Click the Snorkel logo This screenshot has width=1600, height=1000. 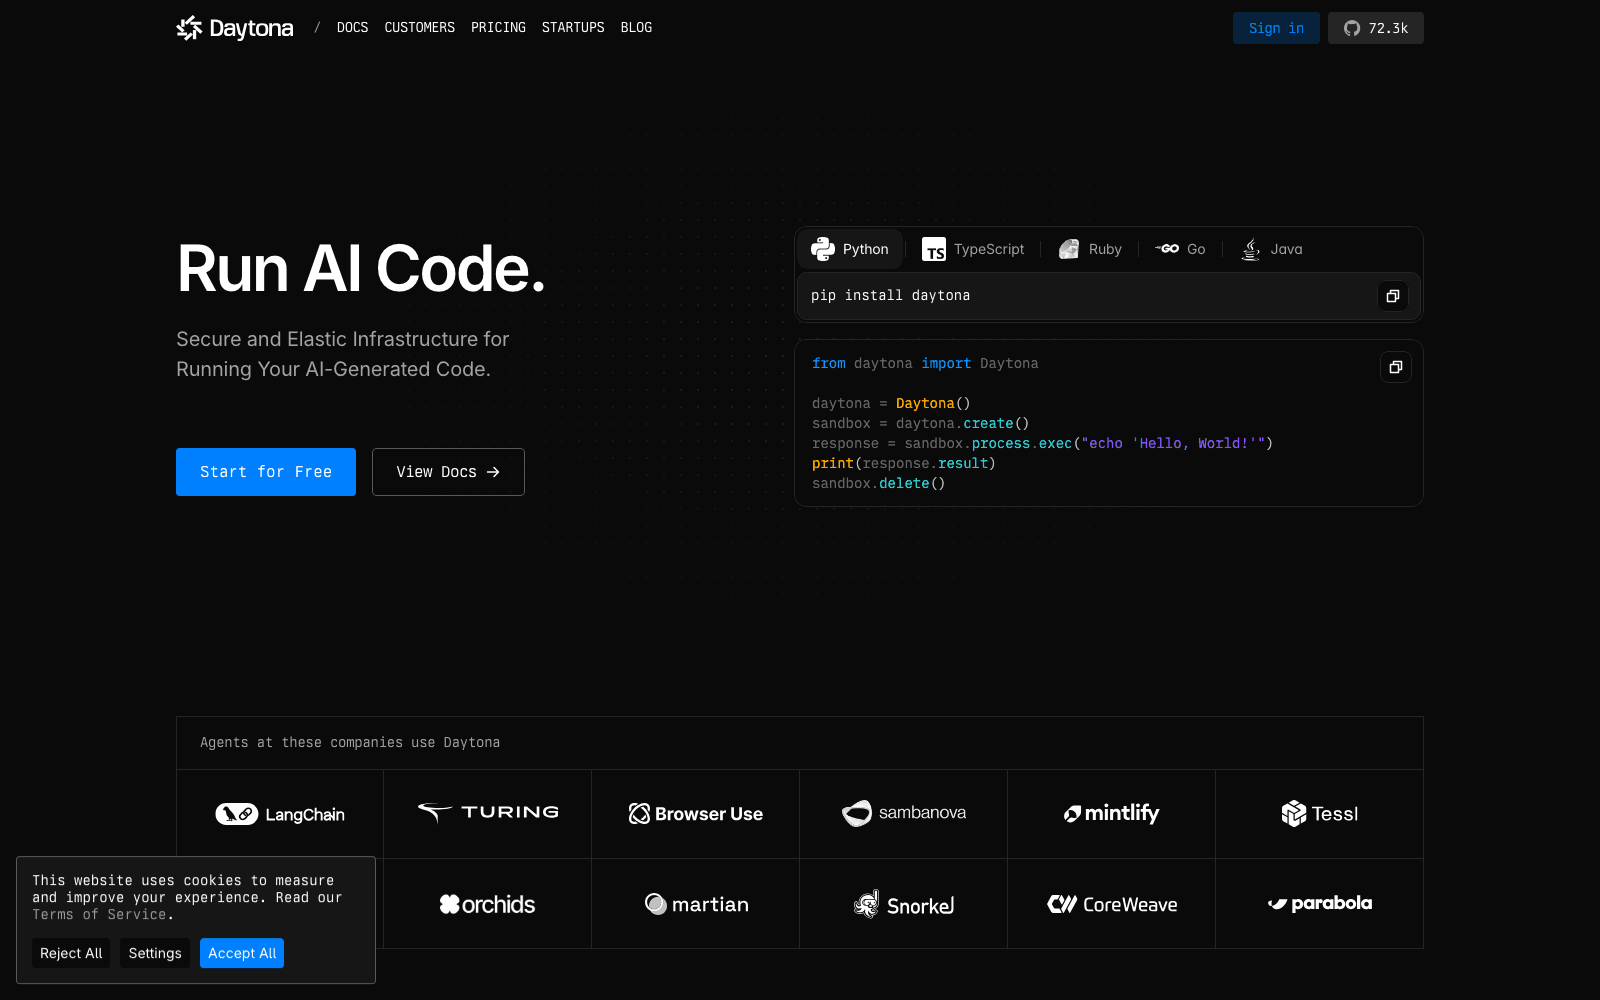pyautogui.click(x=904, y=904)
